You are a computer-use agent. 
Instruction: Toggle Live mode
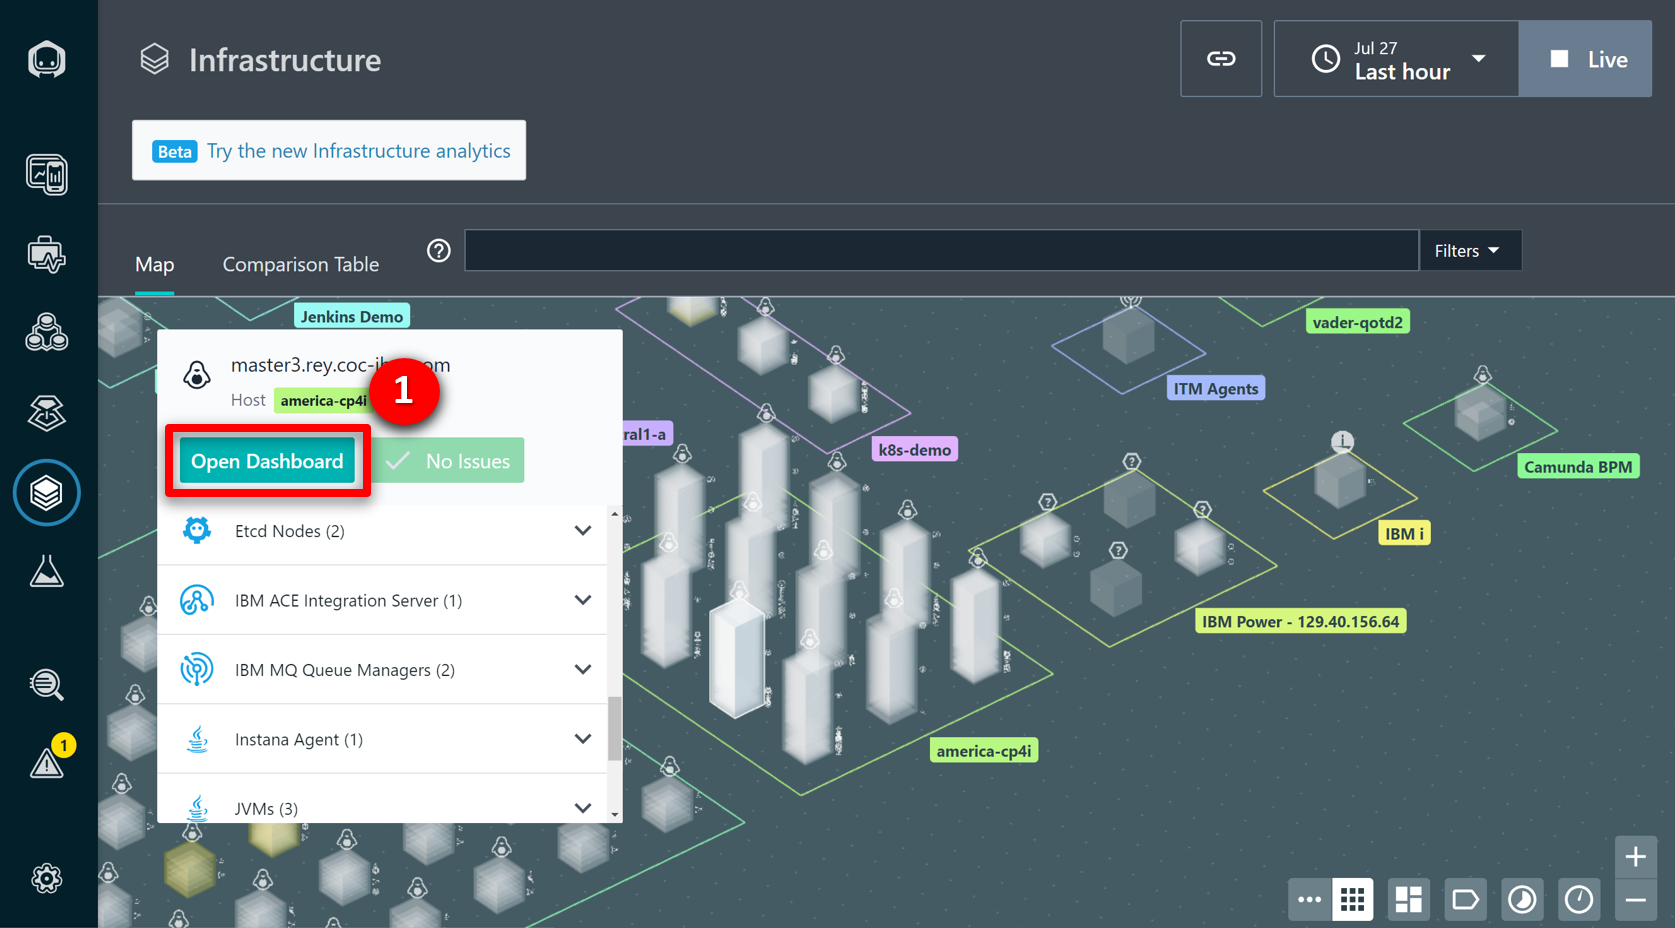pos(1586,59)
